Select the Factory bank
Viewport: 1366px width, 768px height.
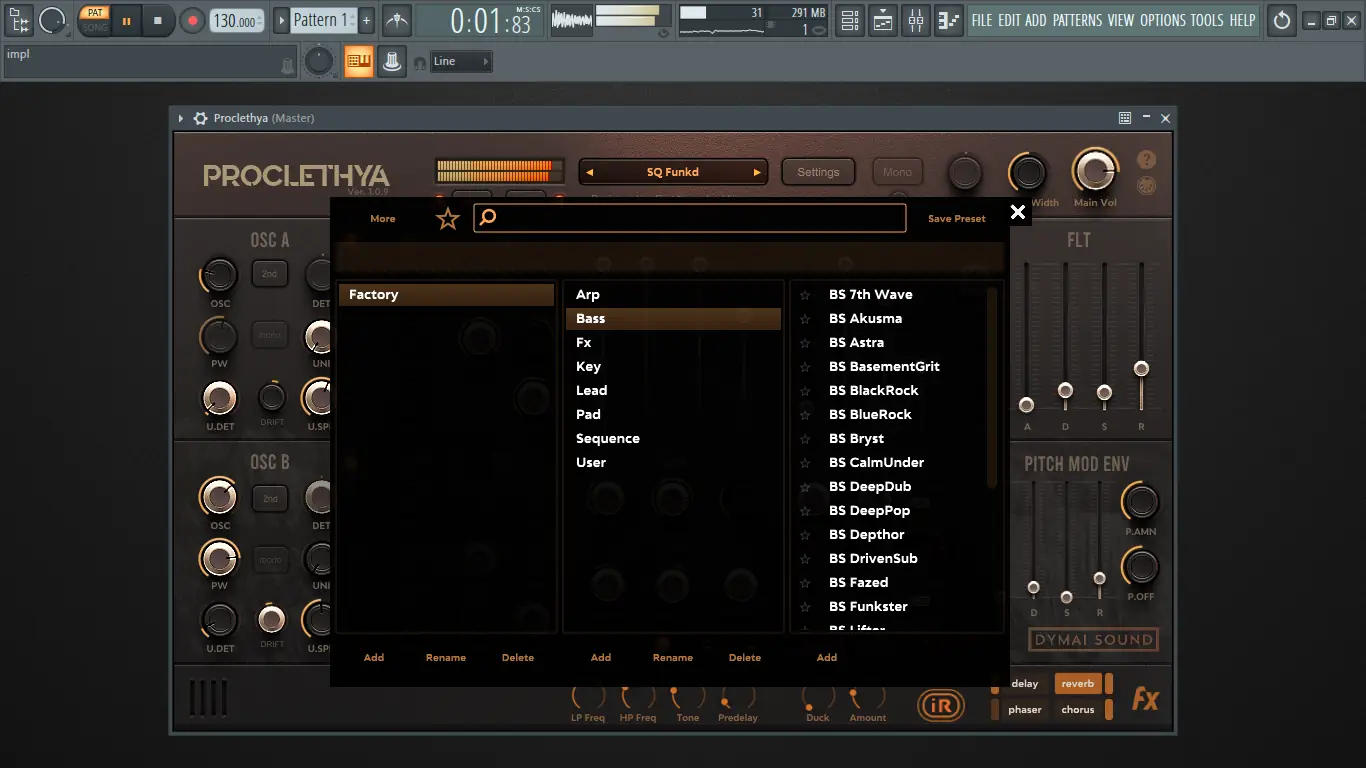[x=446, y=295]
